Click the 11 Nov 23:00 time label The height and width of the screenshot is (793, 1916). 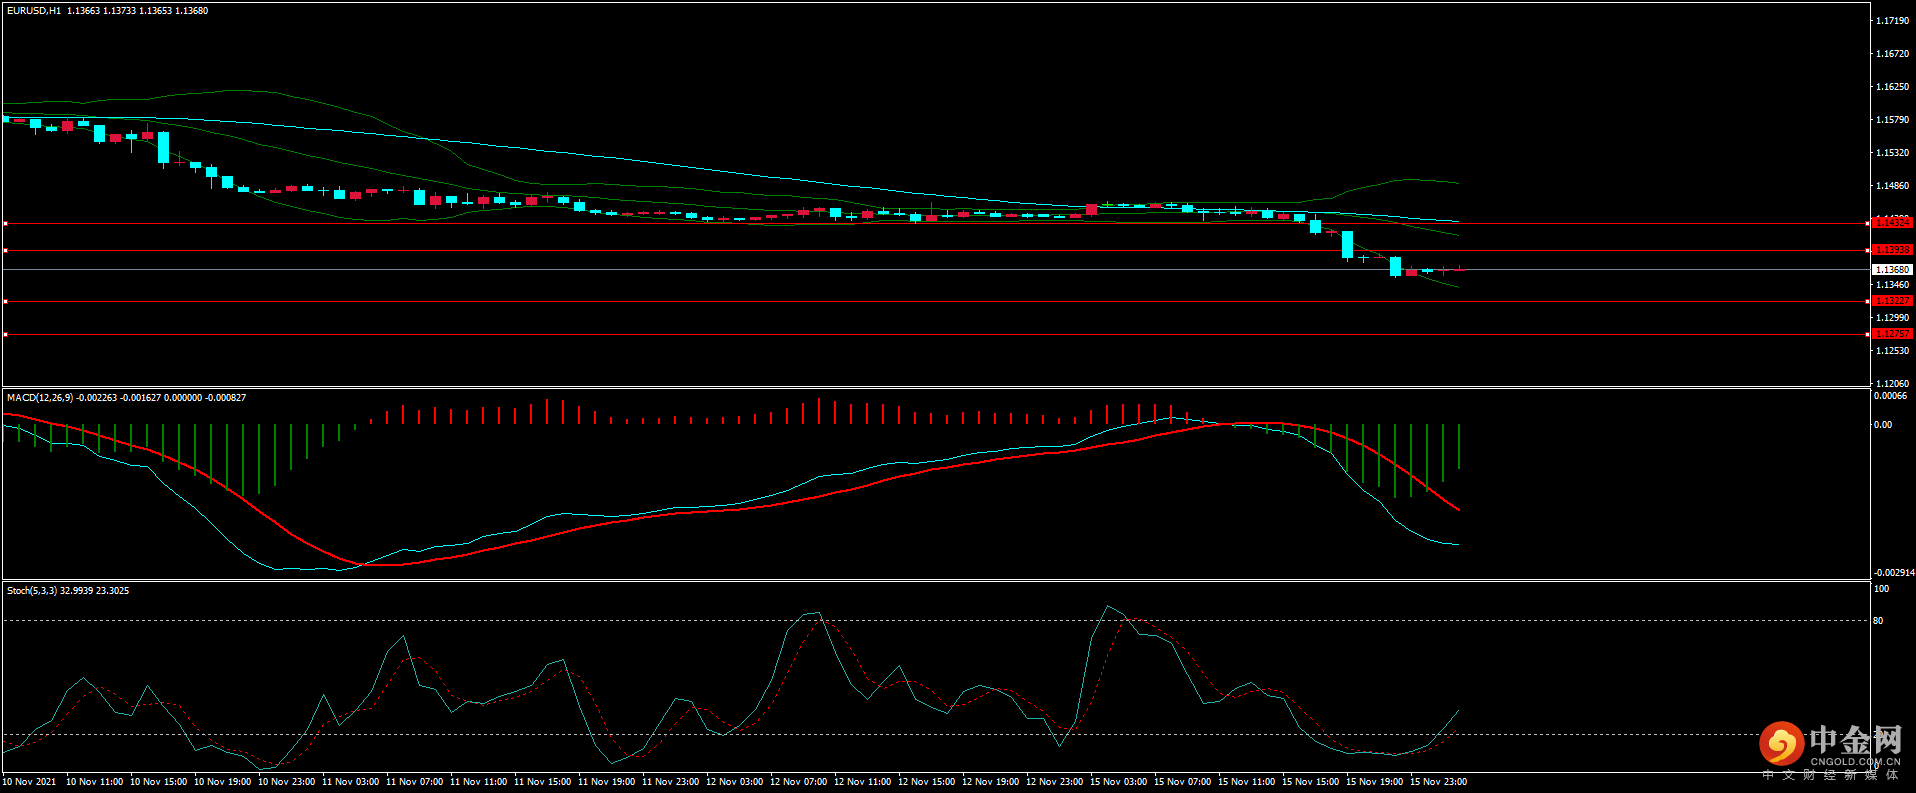tap(670, 782)
